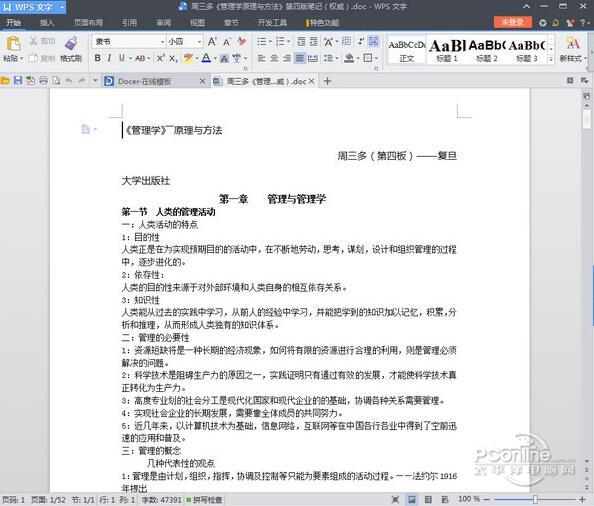Image resolution: width=594 pixels, height=506 pixels.
Task: Click the orange login button
Action: 513,22
